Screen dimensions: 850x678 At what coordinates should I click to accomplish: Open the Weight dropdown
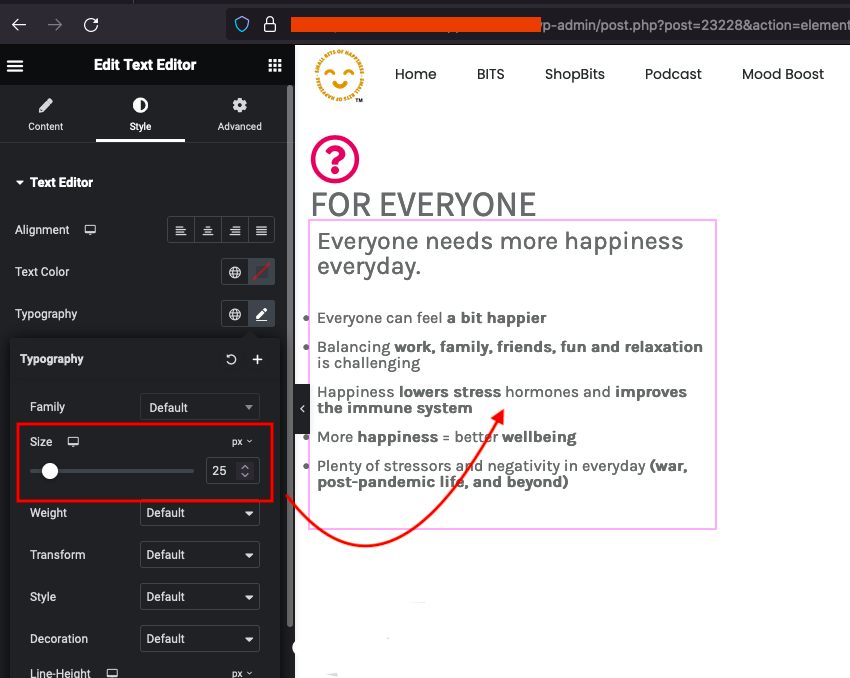coord(199,513)
